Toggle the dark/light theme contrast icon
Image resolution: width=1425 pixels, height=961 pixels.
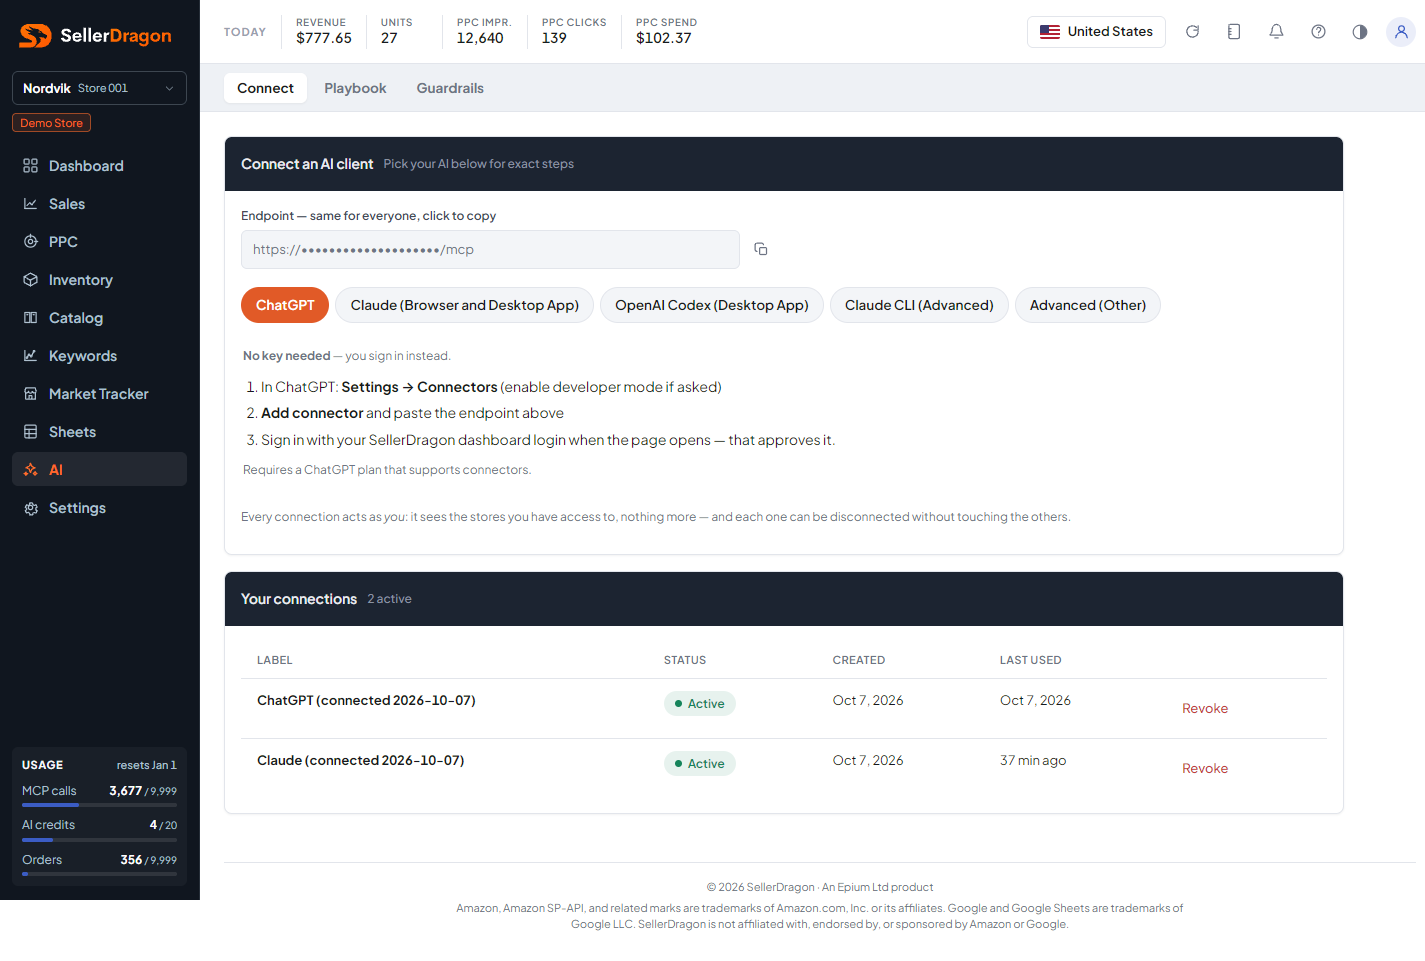[1360, 32]
